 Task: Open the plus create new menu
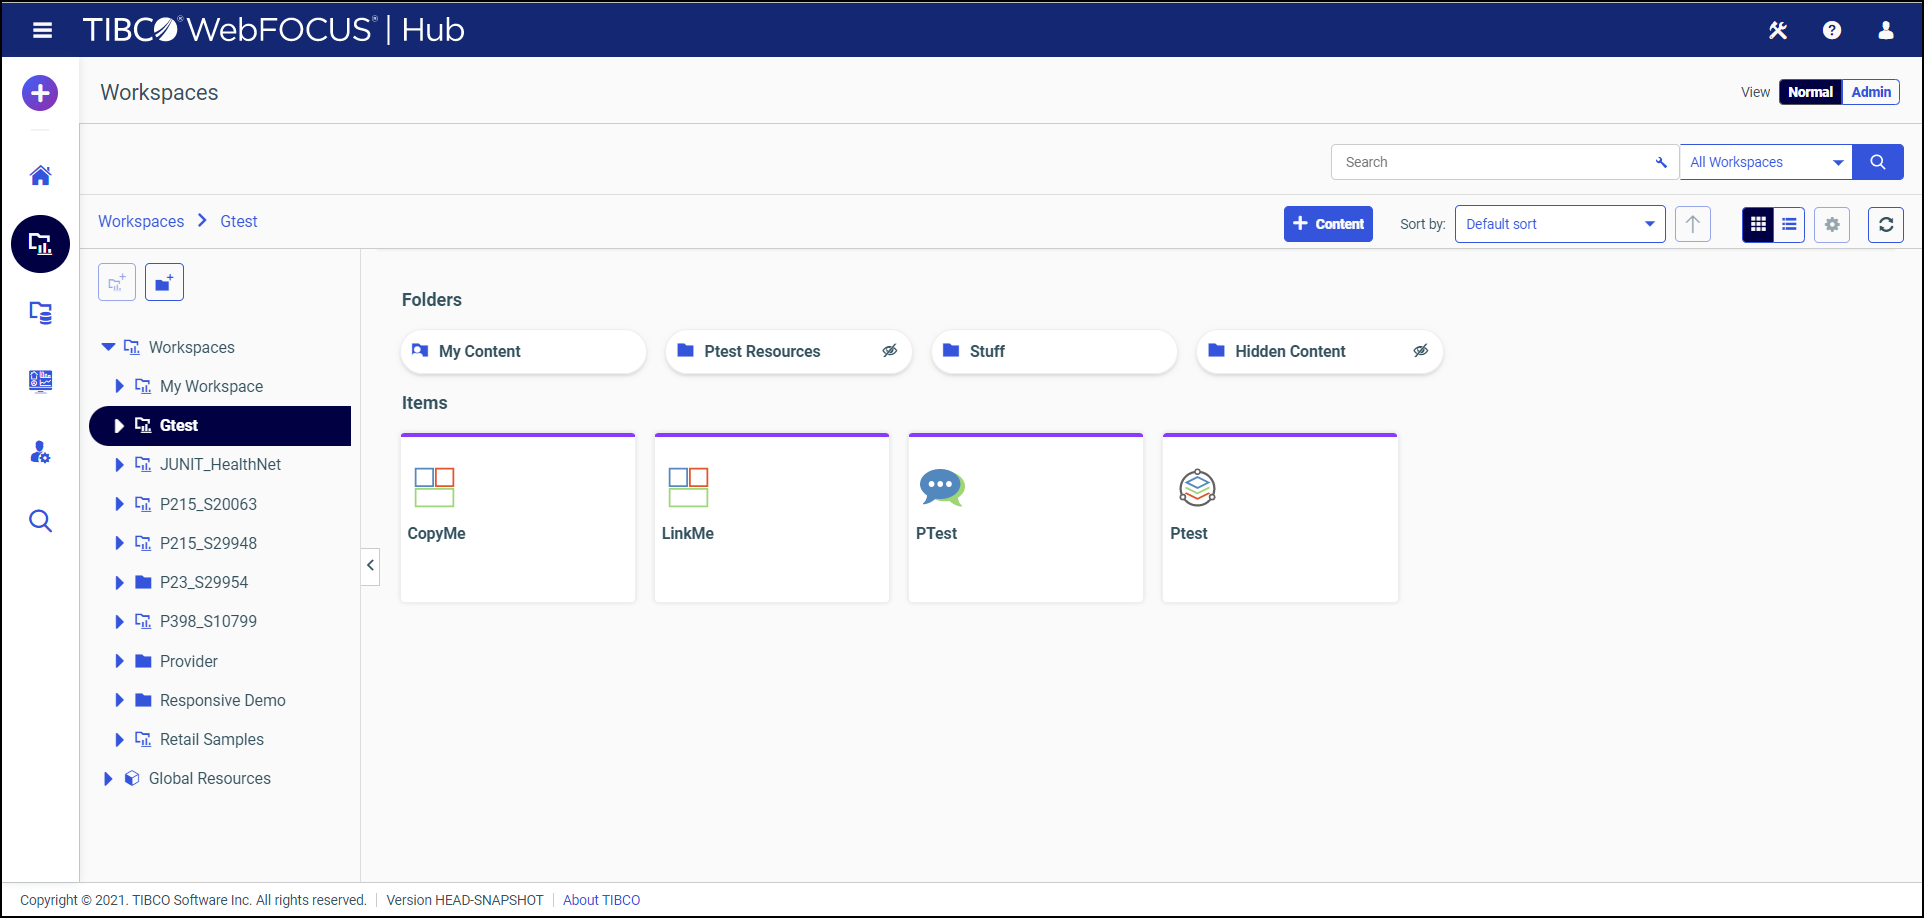pos(39,92)
